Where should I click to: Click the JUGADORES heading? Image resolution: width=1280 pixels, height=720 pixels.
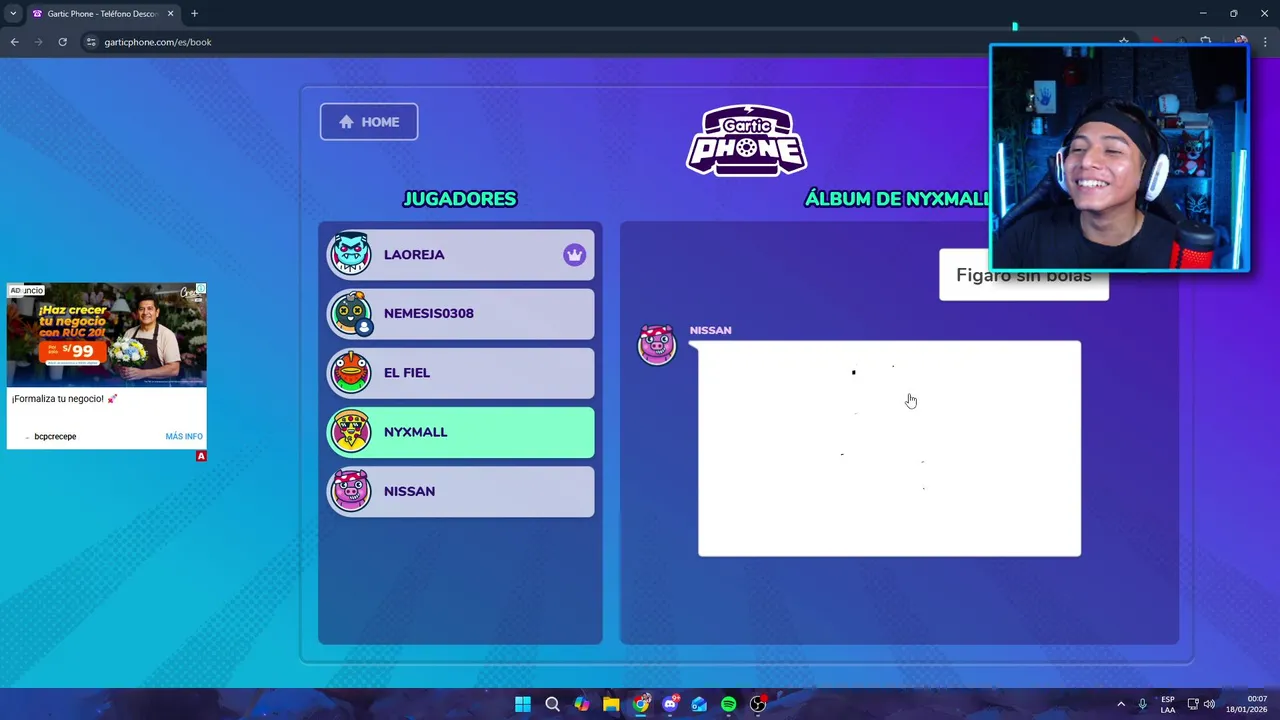460,199
